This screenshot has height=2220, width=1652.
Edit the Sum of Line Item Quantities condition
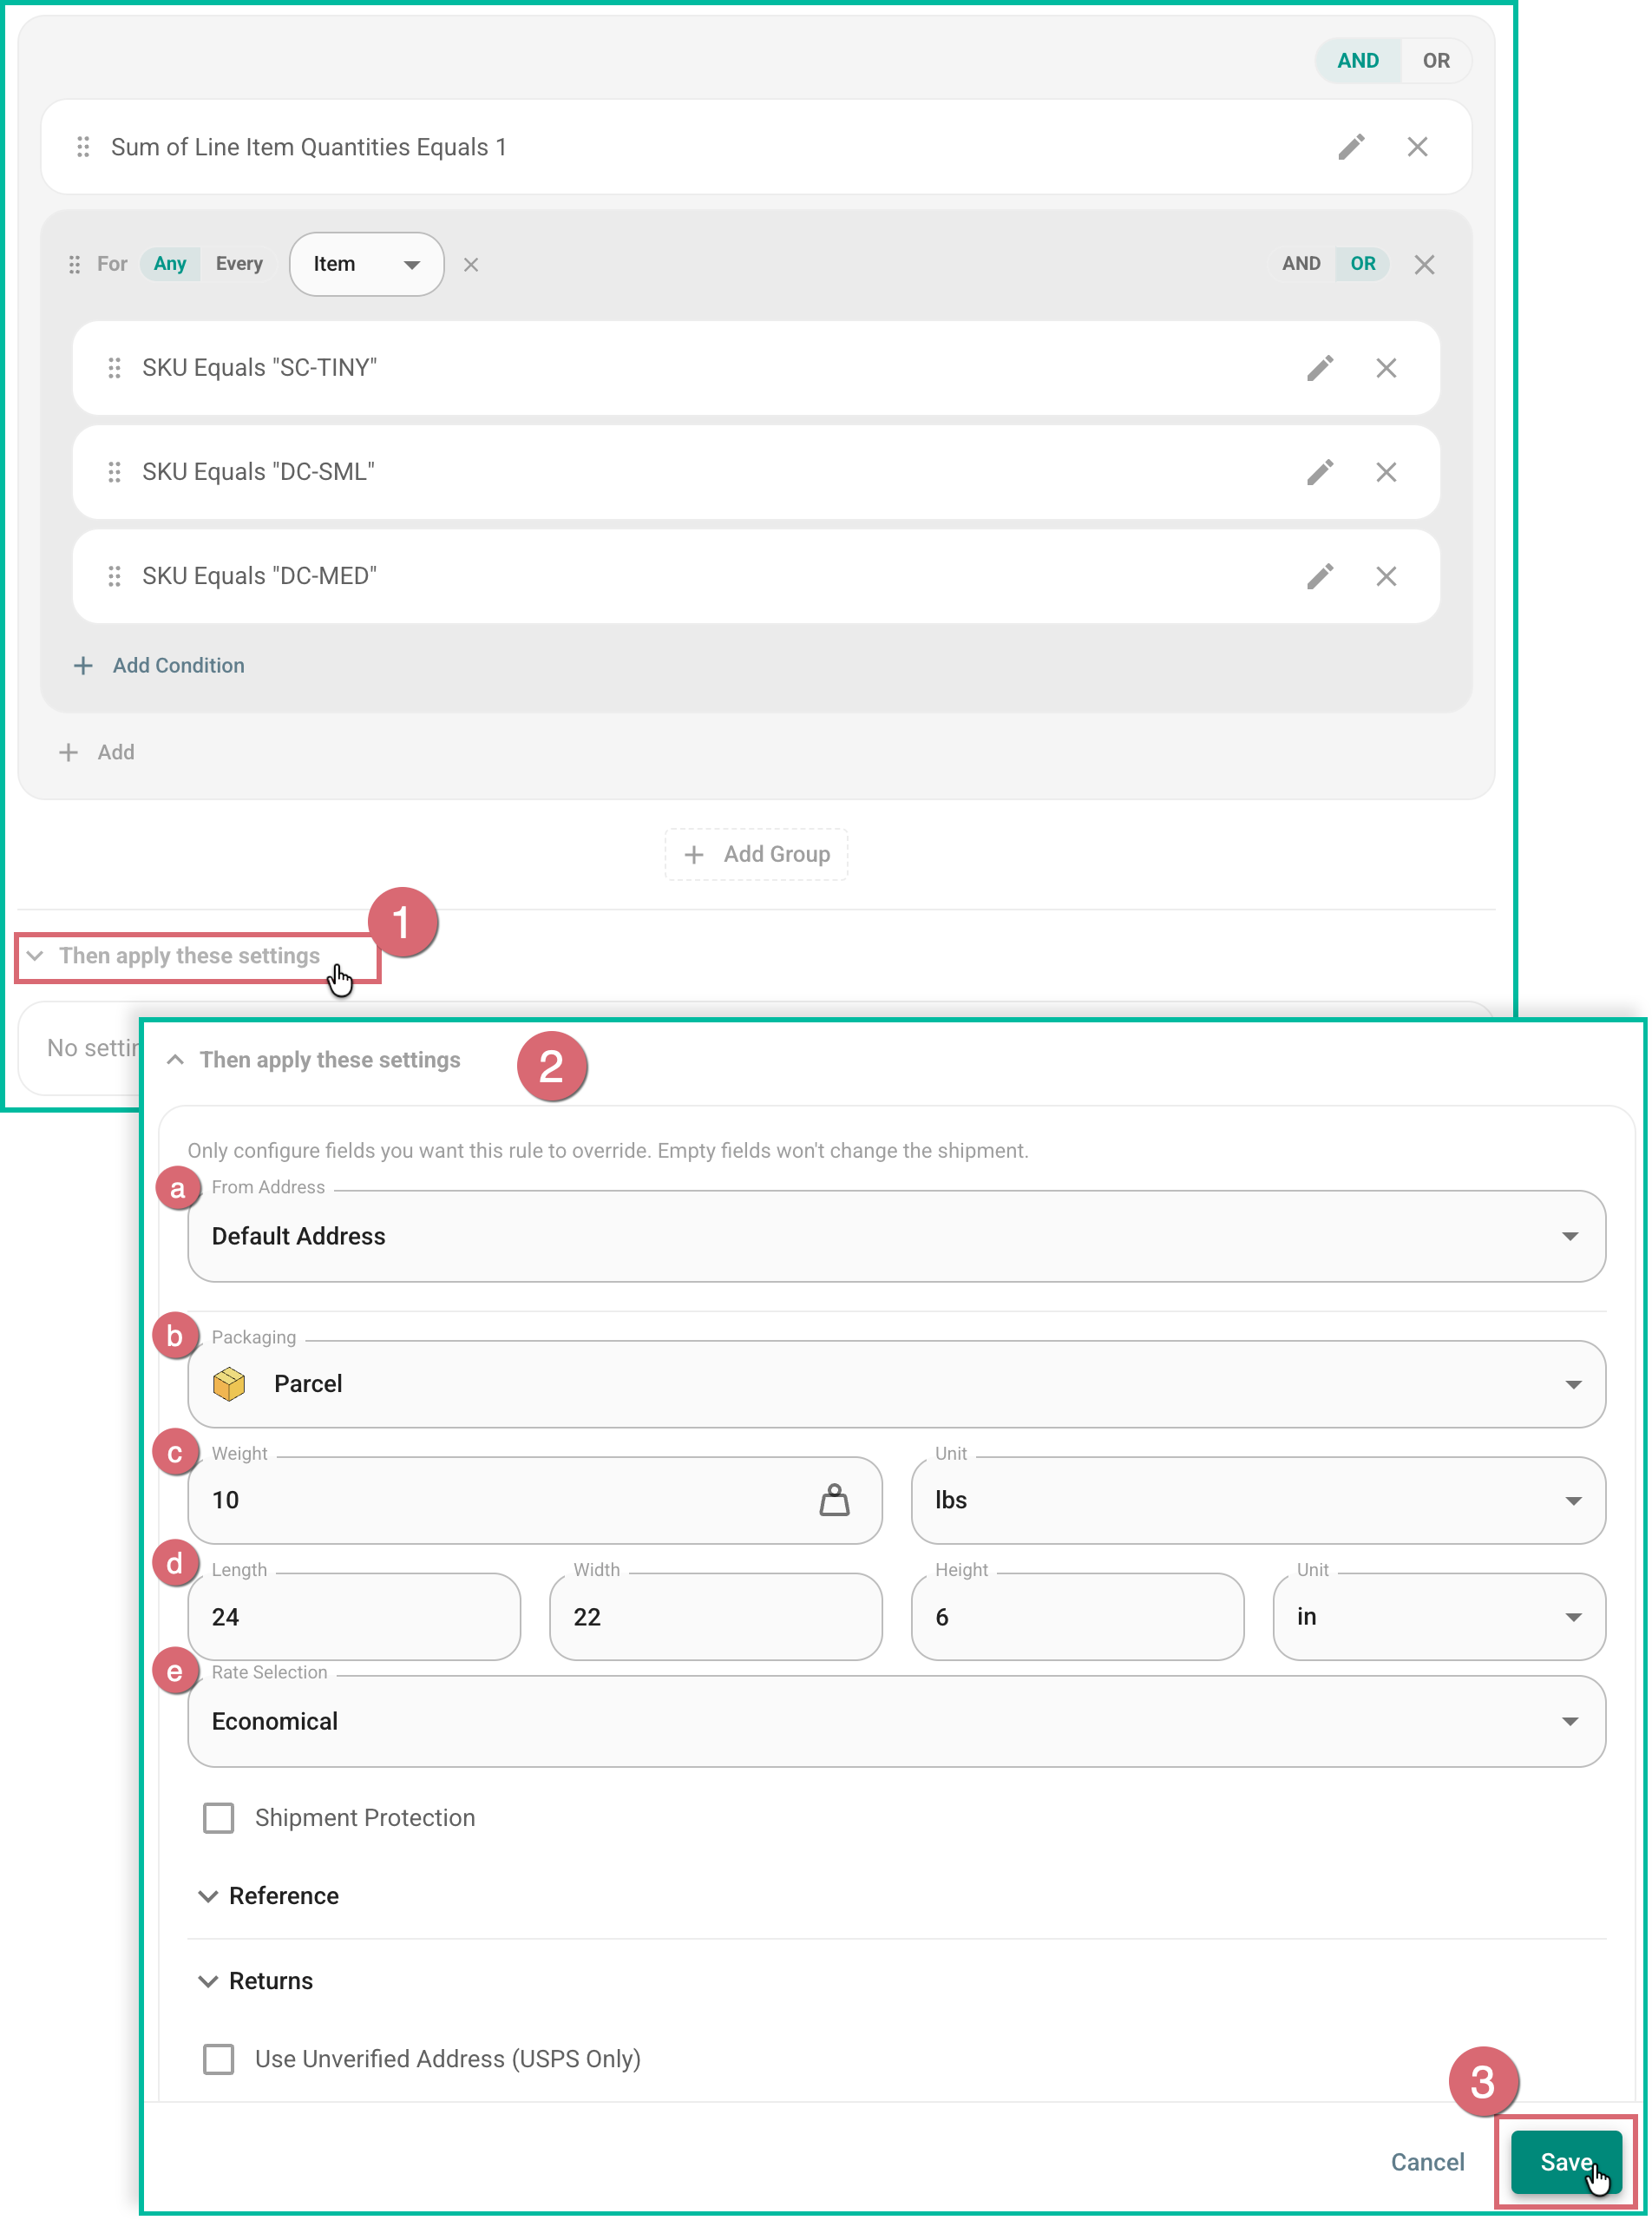(x=1351, y=147)
